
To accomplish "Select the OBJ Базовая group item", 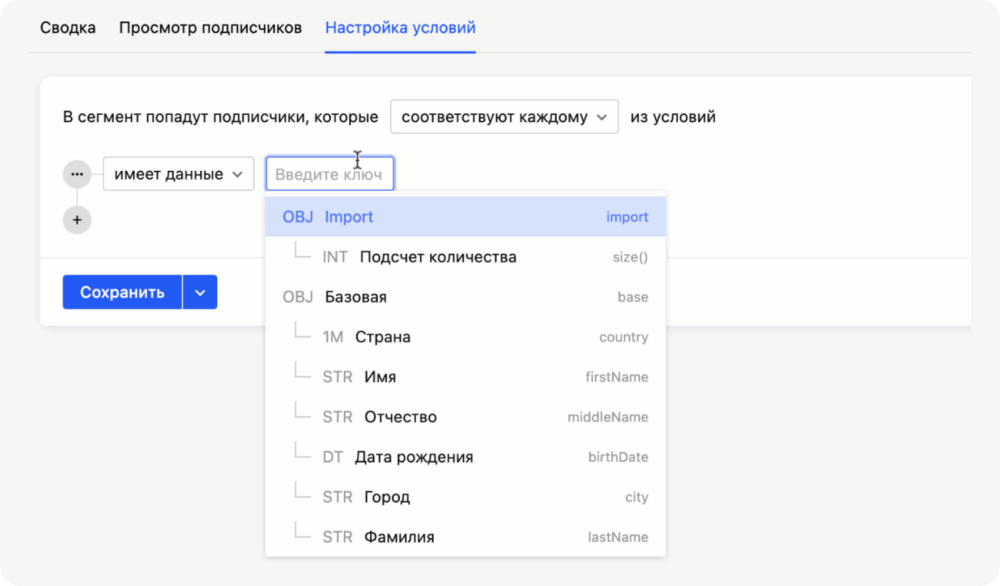I will tap(465, 297).
